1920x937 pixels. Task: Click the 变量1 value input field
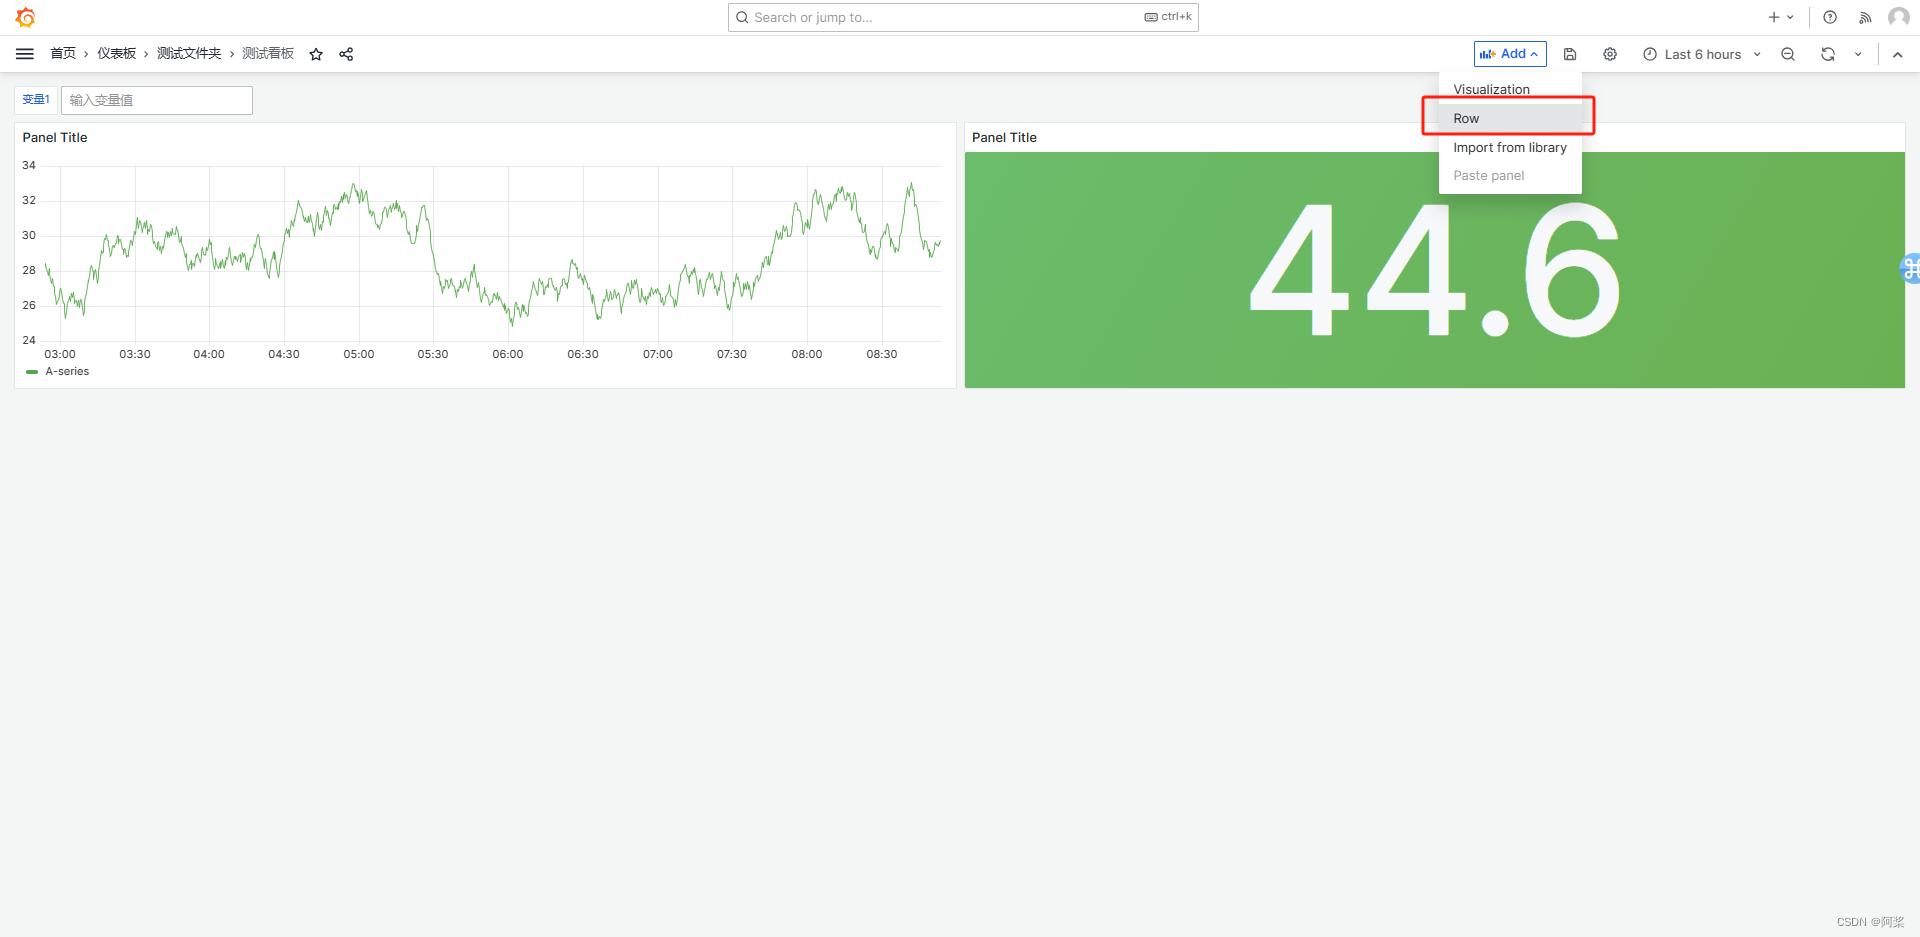tap(157, 100)
